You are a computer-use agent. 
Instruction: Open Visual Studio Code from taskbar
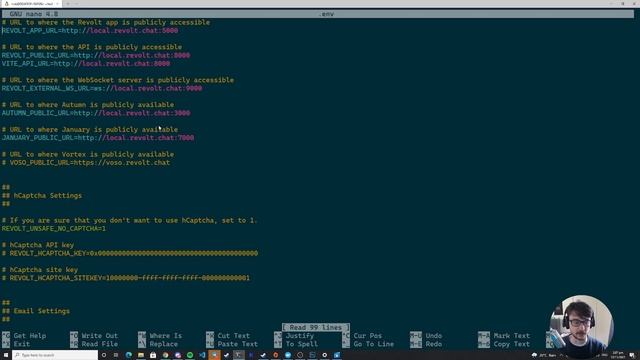(x=202, y=355)
